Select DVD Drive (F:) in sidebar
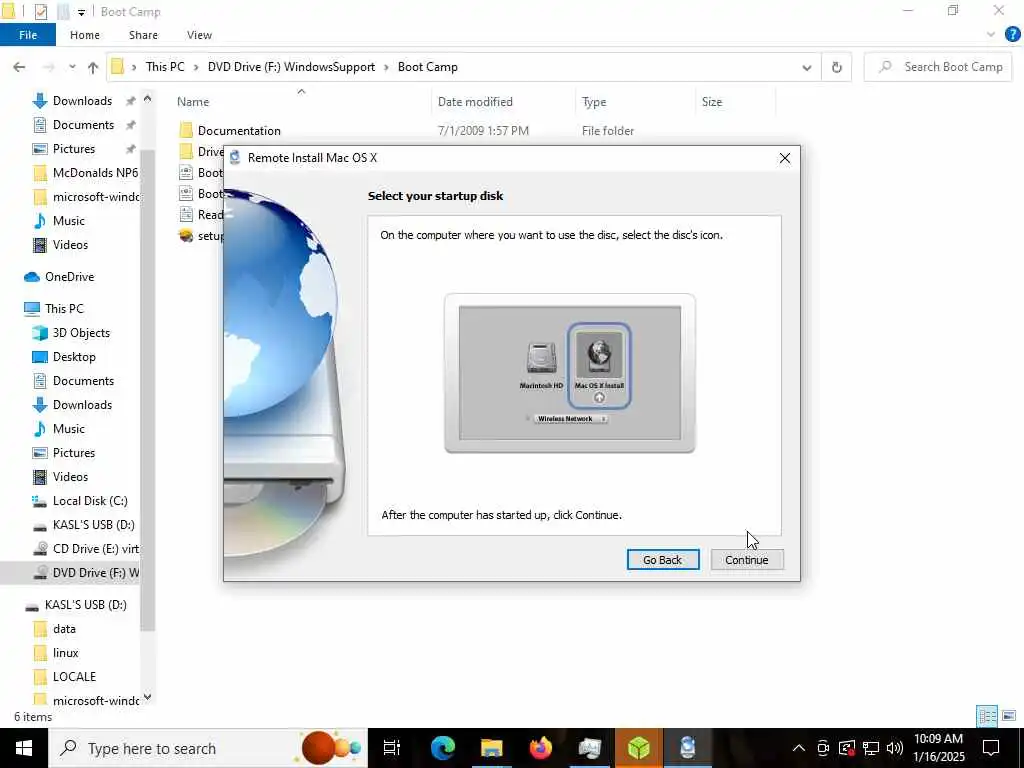 pyautogui.click(x=95, y=573)
